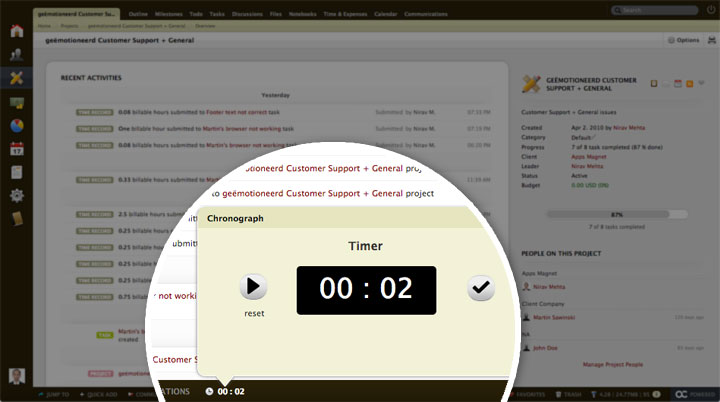Open the document sidebar icon
This screenshot has width=720, height=402.
coord(17,172)
